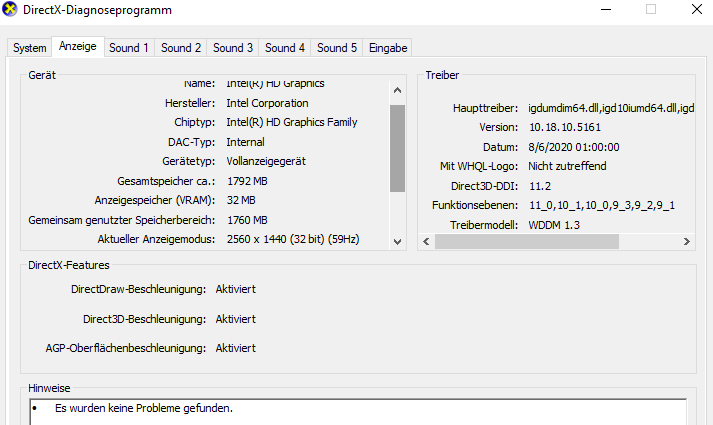Click the 'Nicht zutreffend' WHQL value
Screen dimensions: 713x425
[x=567, y=166]
